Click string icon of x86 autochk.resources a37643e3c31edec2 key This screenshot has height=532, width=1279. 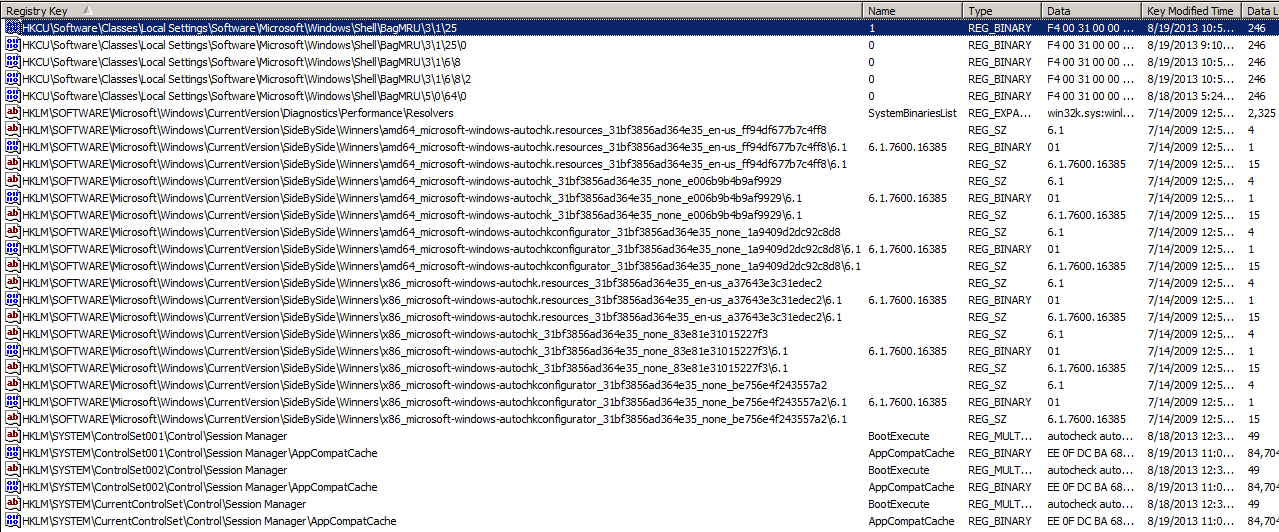point(13,283)
